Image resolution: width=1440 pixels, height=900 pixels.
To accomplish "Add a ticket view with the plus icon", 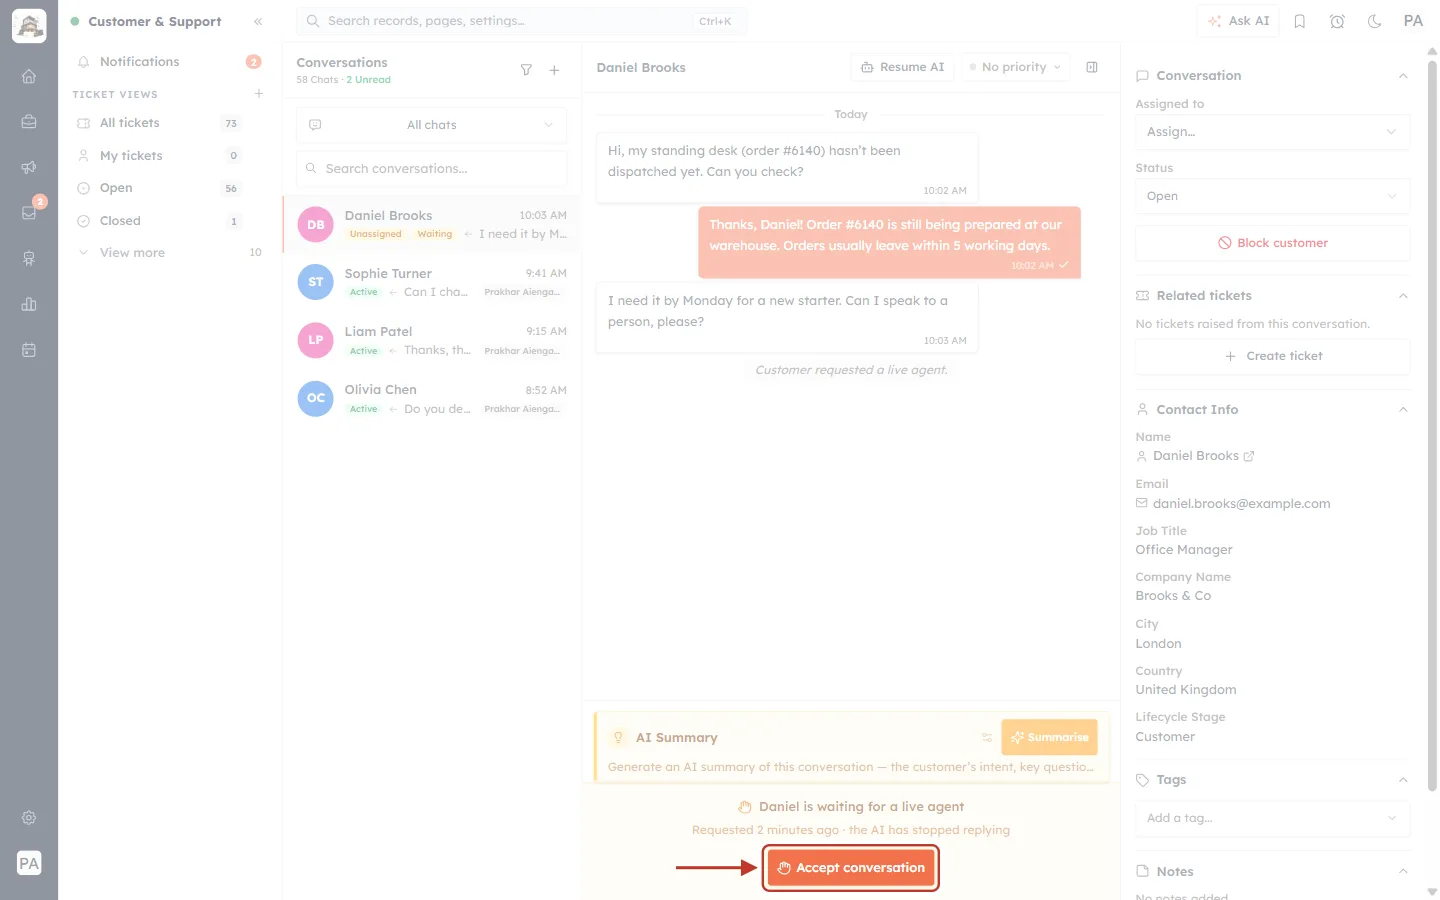I will pyautogui.click(x=259, y=94).
